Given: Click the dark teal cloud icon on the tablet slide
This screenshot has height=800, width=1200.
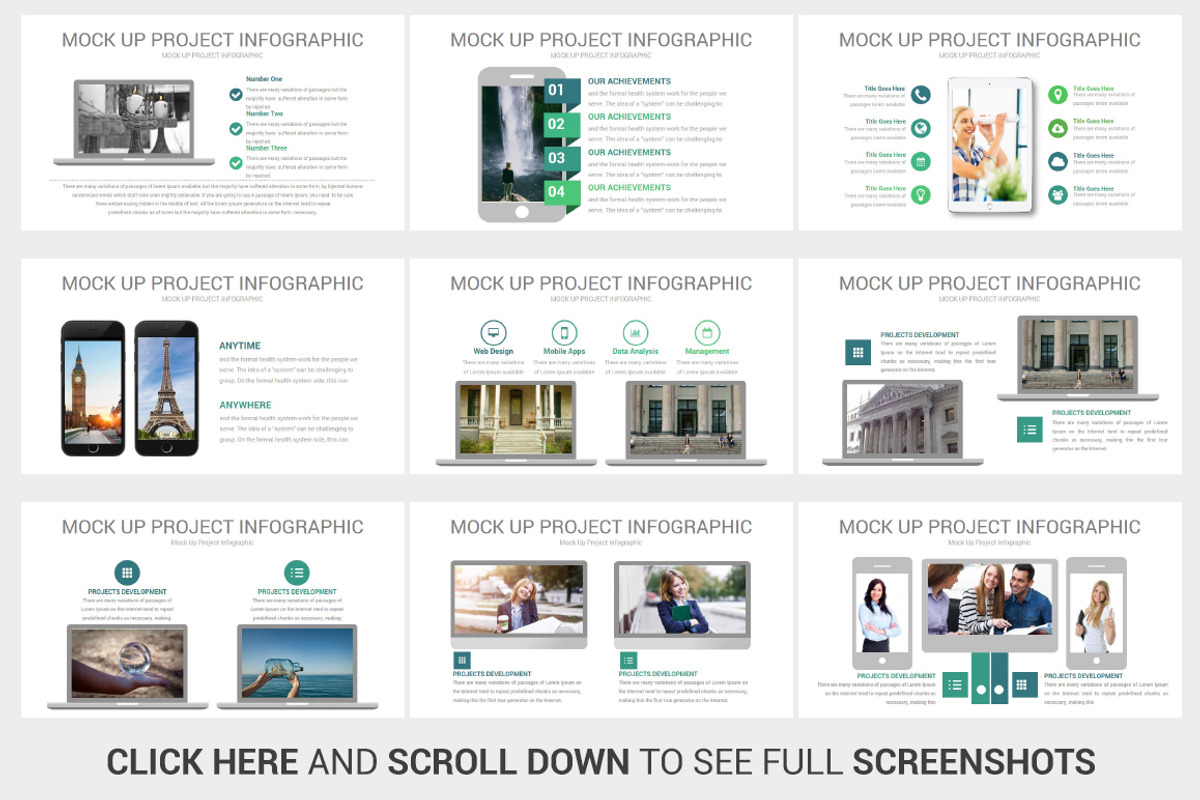Looking at the screenshot, I should (x=1058, y=162).
